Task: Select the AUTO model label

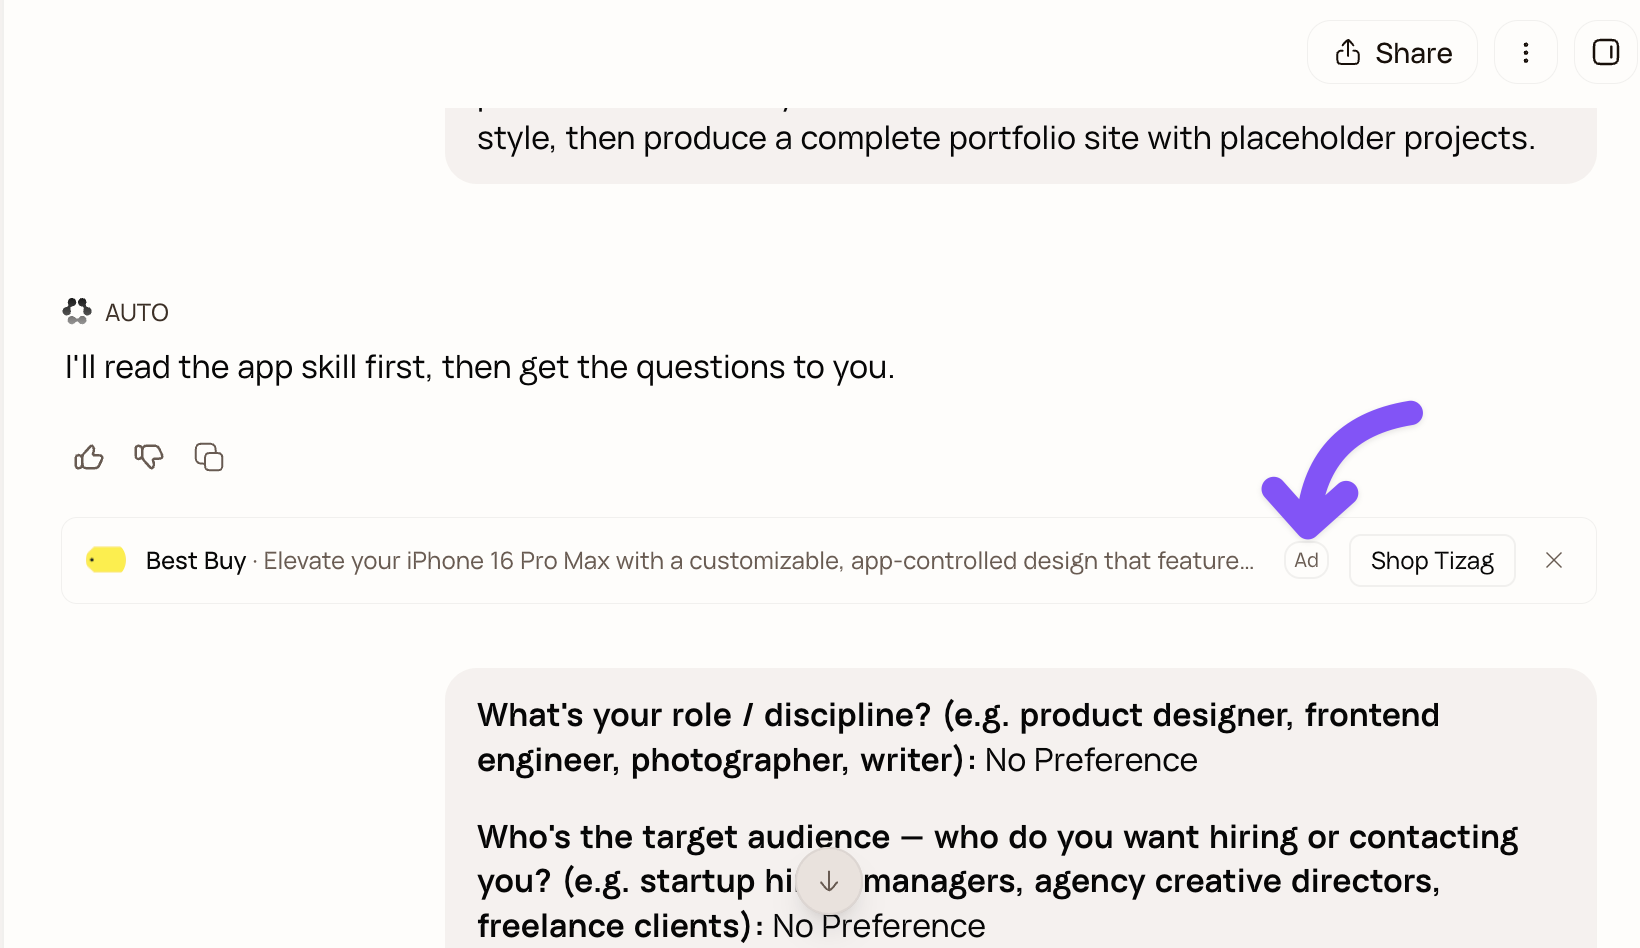Action: coord(137,313)
